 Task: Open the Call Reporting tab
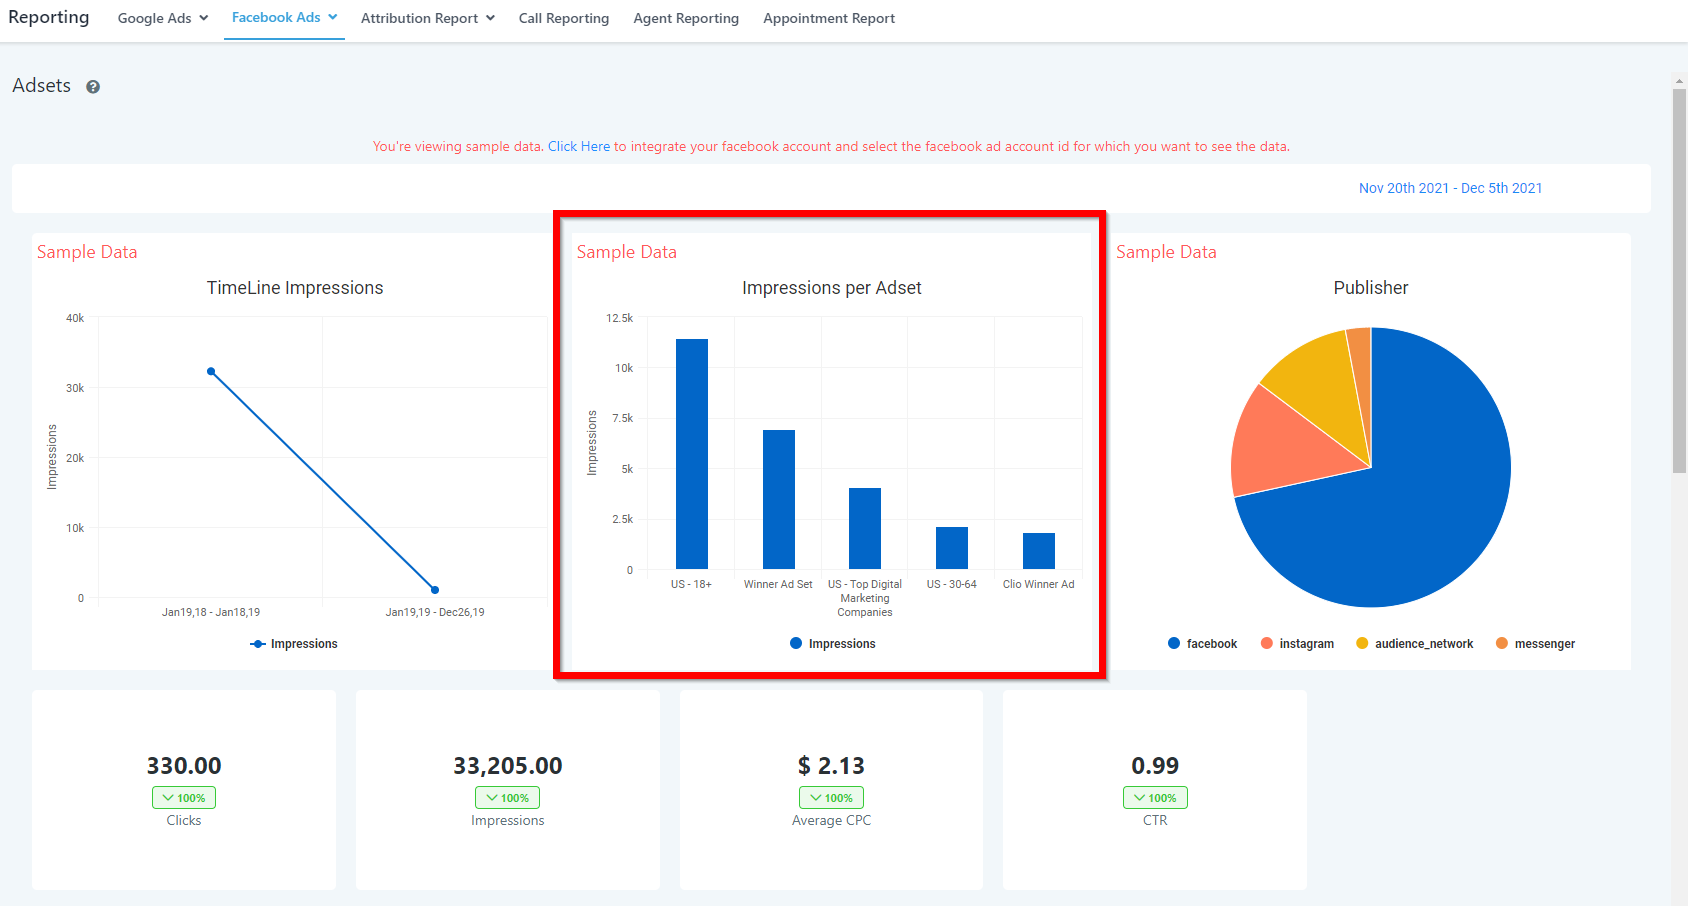pyautogui.click(x=563, y=18)
